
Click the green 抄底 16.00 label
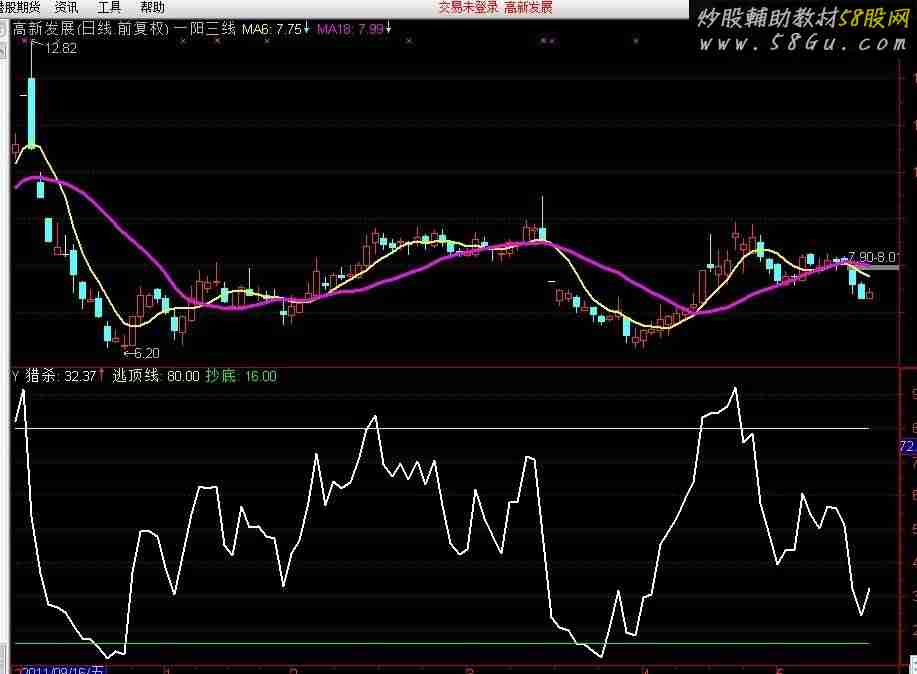pos(241,376)
